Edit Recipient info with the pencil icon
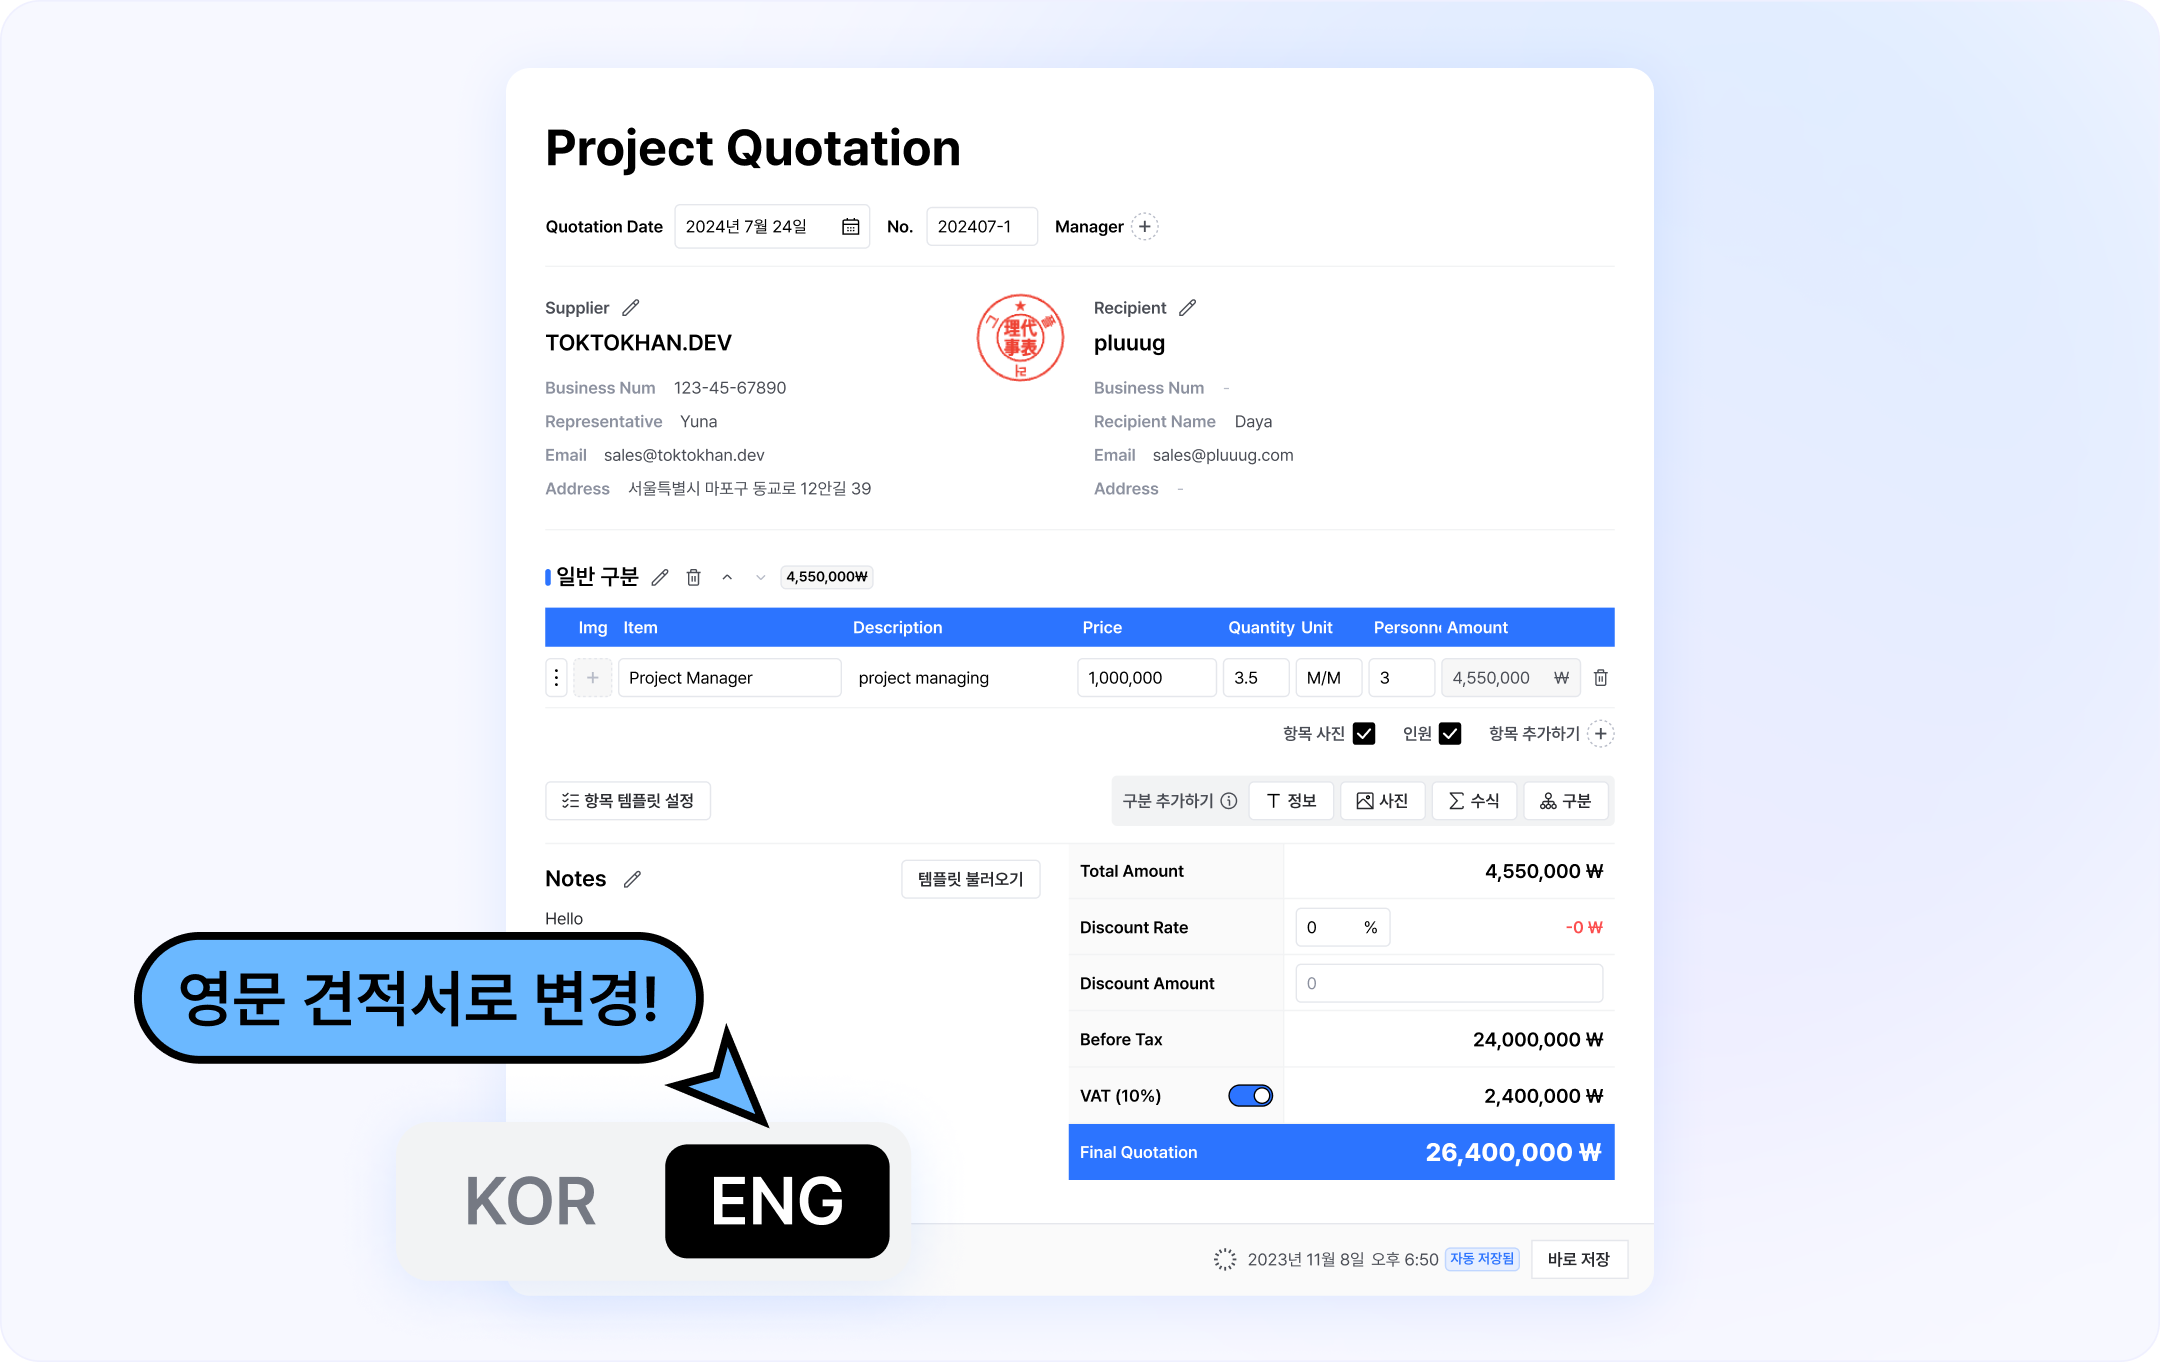The height and width of the screenshot is (1362, 2160). point(1187,308)
